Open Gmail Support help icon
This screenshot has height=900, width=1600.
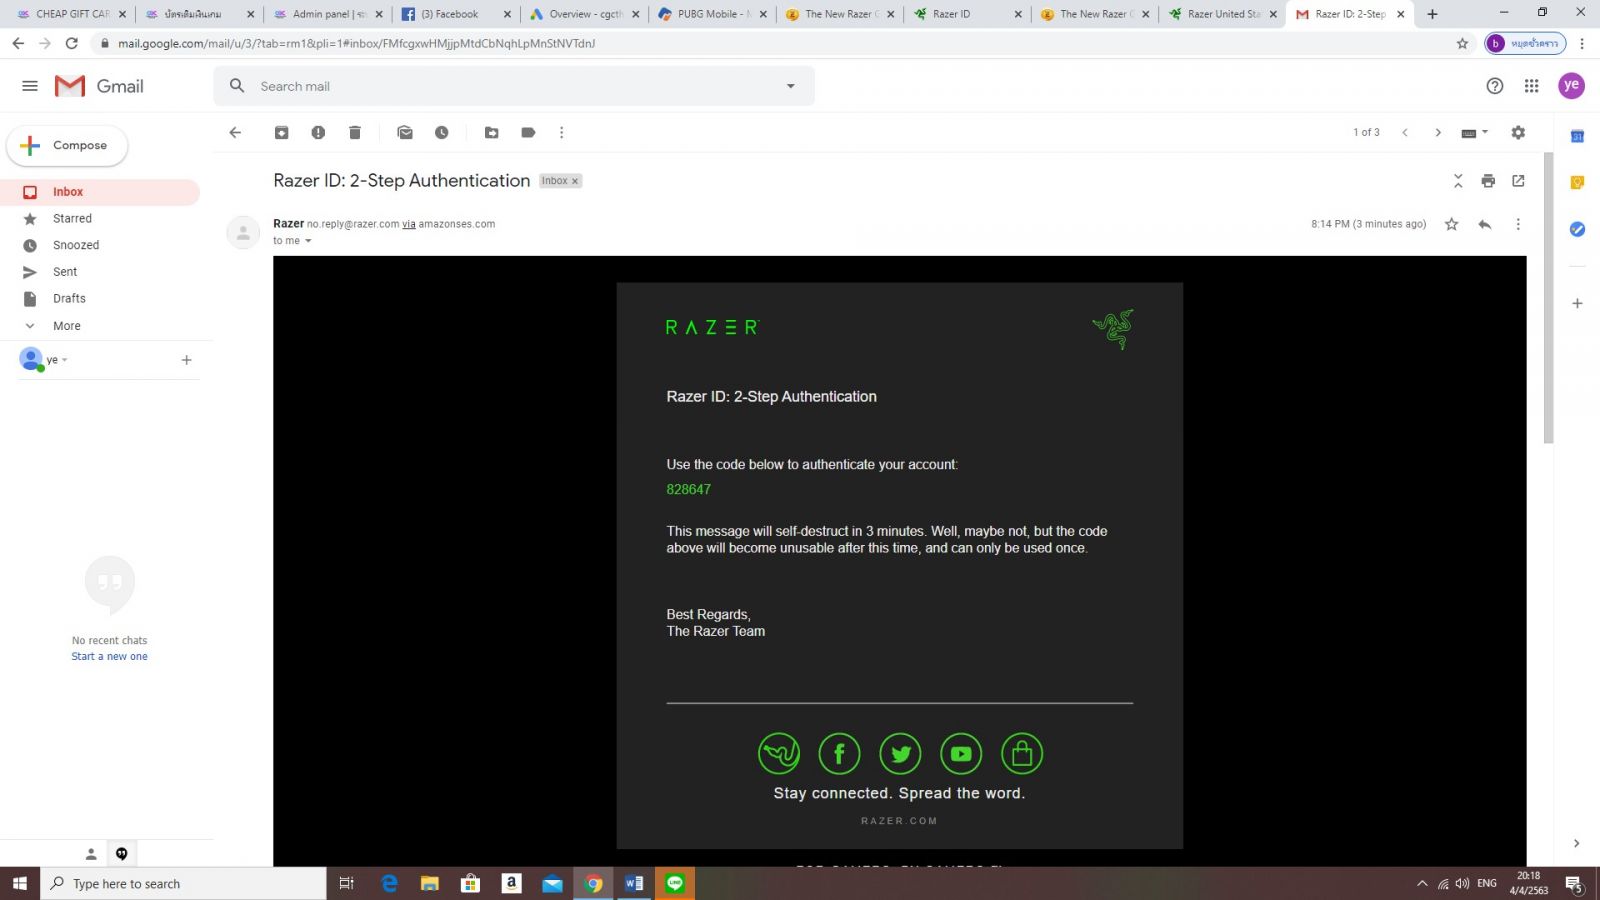(x=1495, y=86)
